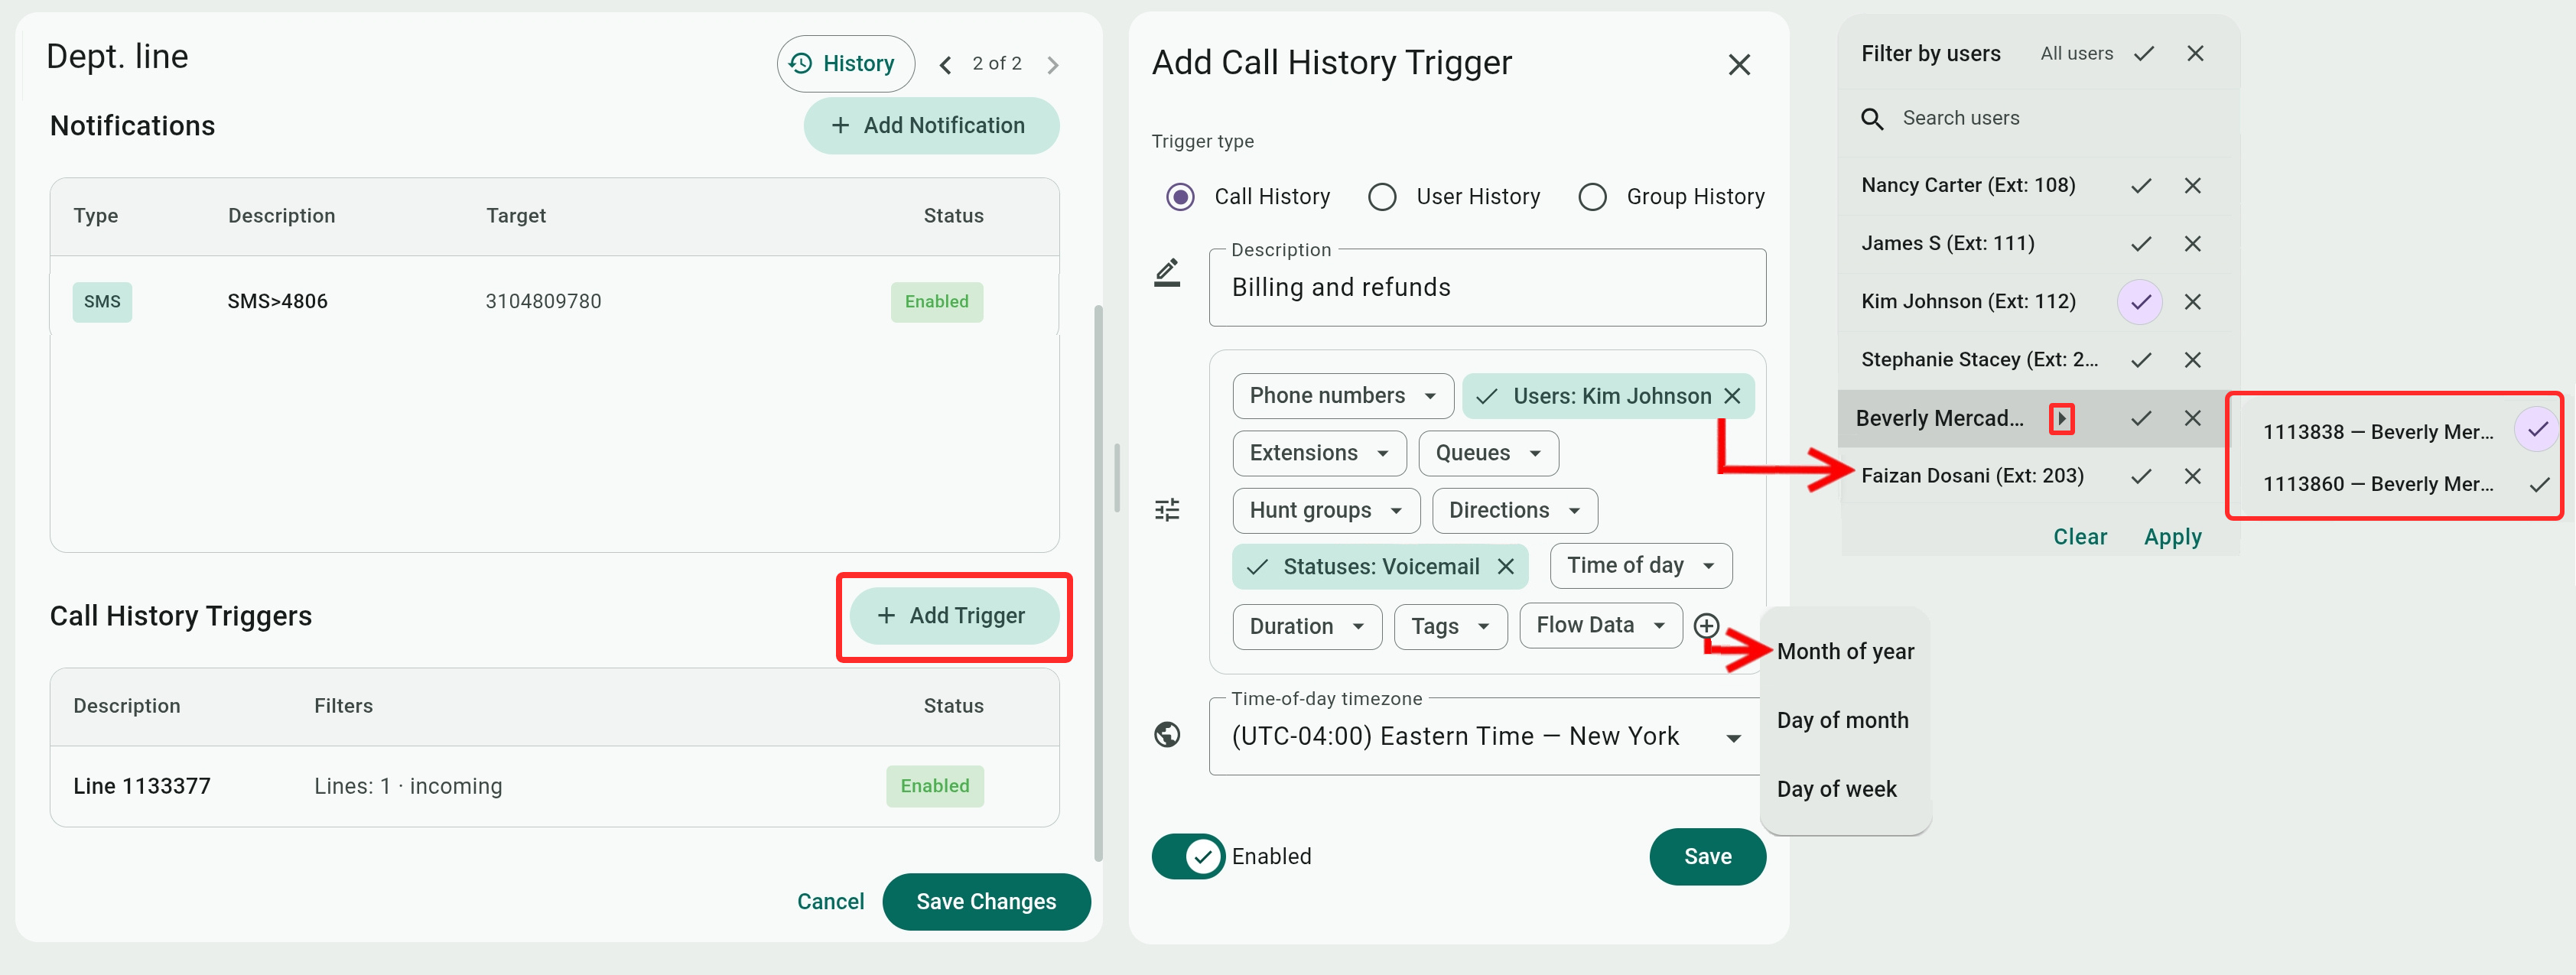
Task: Select the Nancy Carter (Ext: 108) name
Action: click(x=1968, y=186)
